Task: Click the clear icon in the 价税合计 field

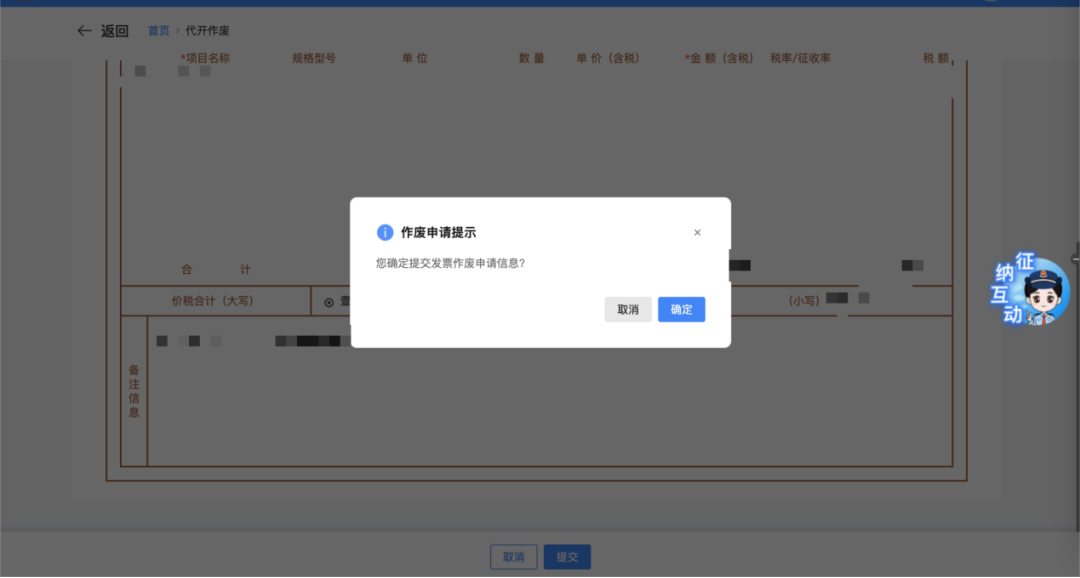Action: click(329, 302)
